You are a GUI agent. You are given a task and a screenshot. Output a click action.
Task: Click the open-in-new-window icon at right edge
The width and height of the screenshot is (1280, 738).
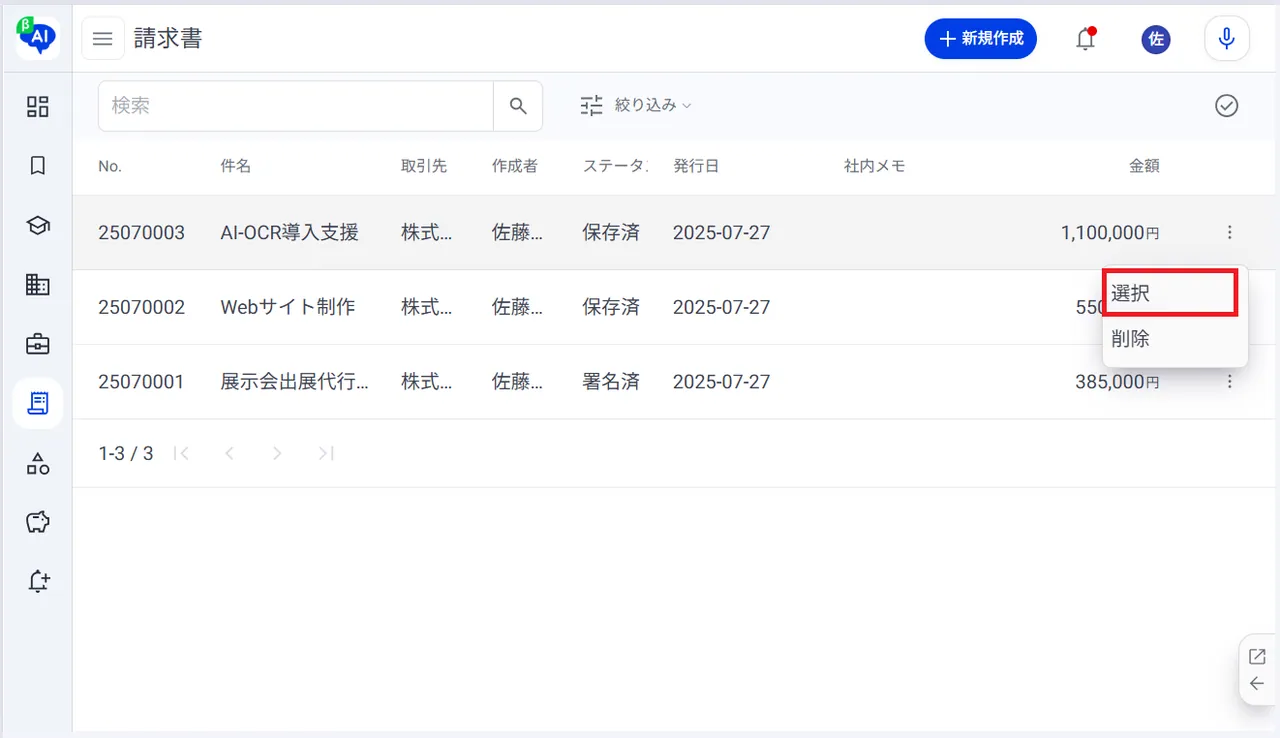click(x=1257, y=657)
